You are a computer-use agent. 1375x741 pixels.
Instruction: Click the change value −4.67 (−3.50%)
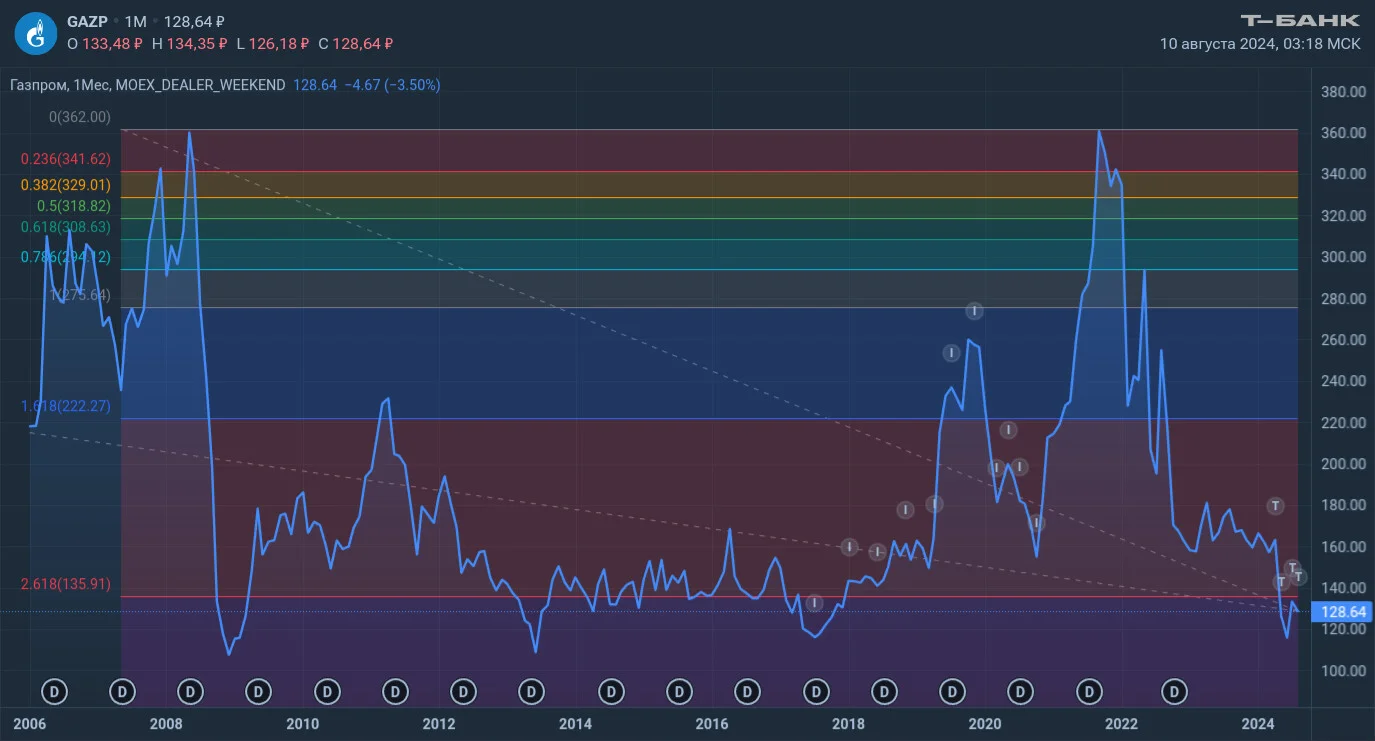coord(392,85)
